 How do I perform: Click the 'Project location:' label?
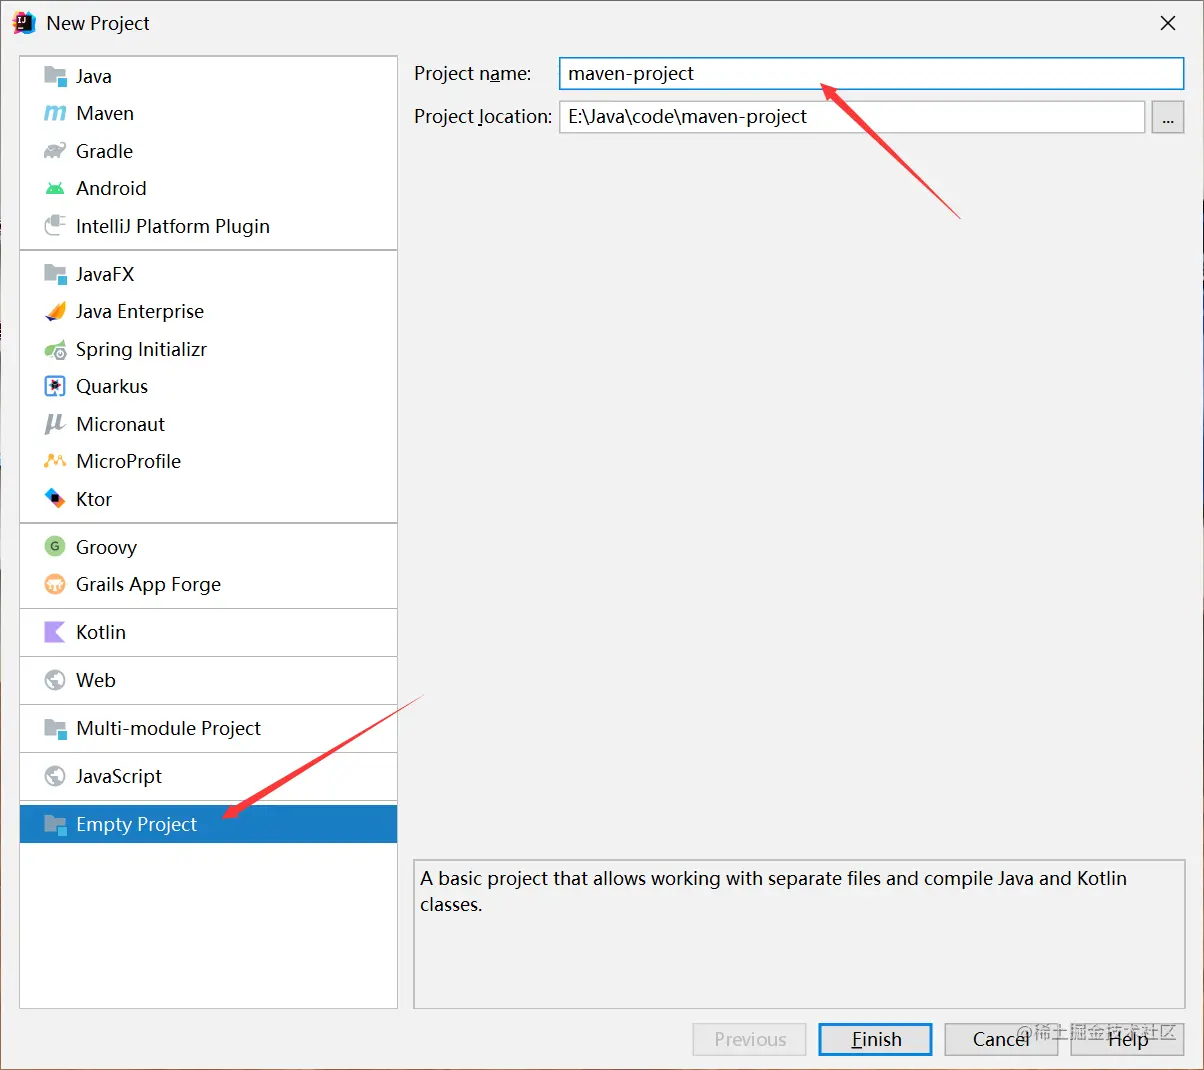(x=483, y=116)
